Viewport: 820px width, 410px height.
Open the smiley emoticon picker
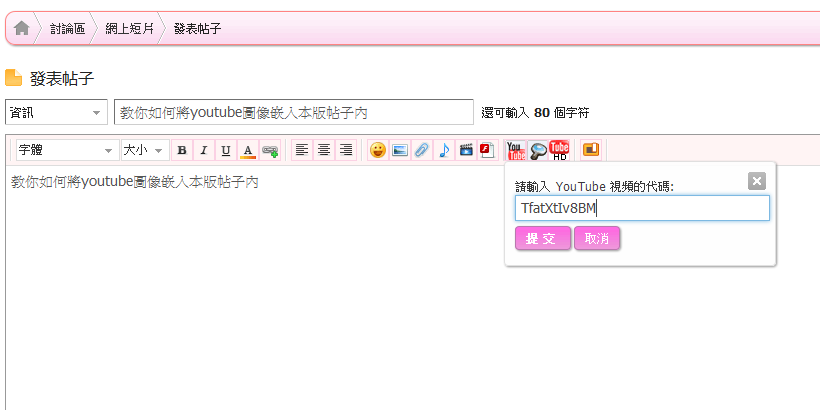(378, 151)
